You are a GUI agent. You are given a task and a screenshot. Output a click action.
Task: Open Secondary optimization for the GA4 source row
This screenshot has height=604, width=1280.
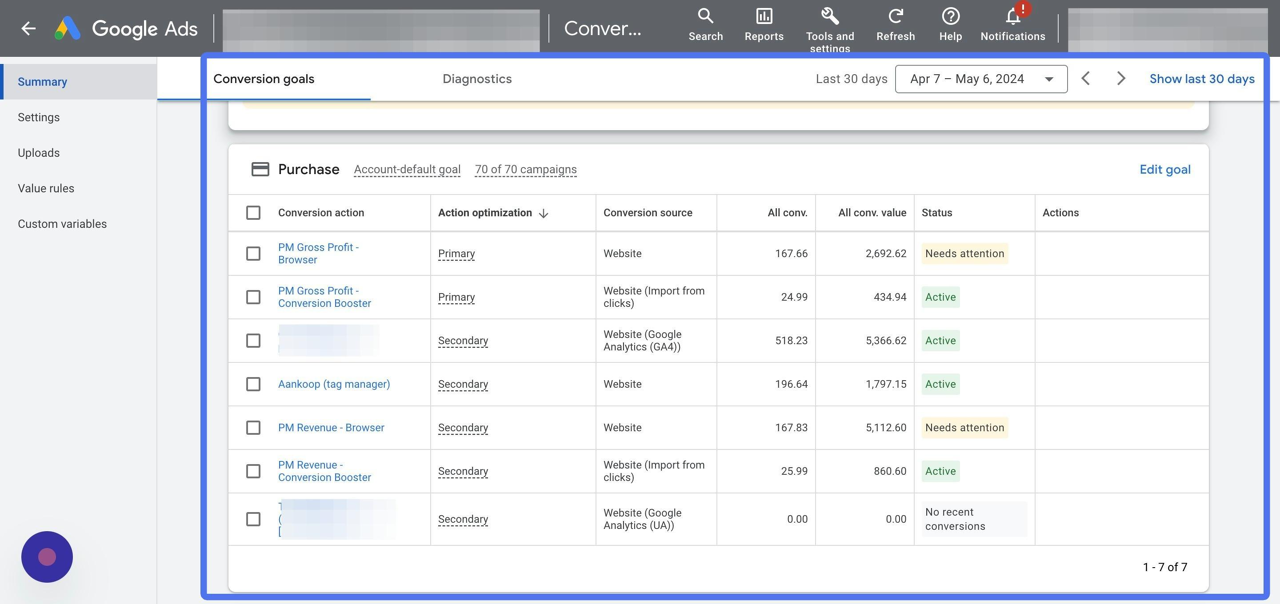pyautogui.click(x=463, y=341)
